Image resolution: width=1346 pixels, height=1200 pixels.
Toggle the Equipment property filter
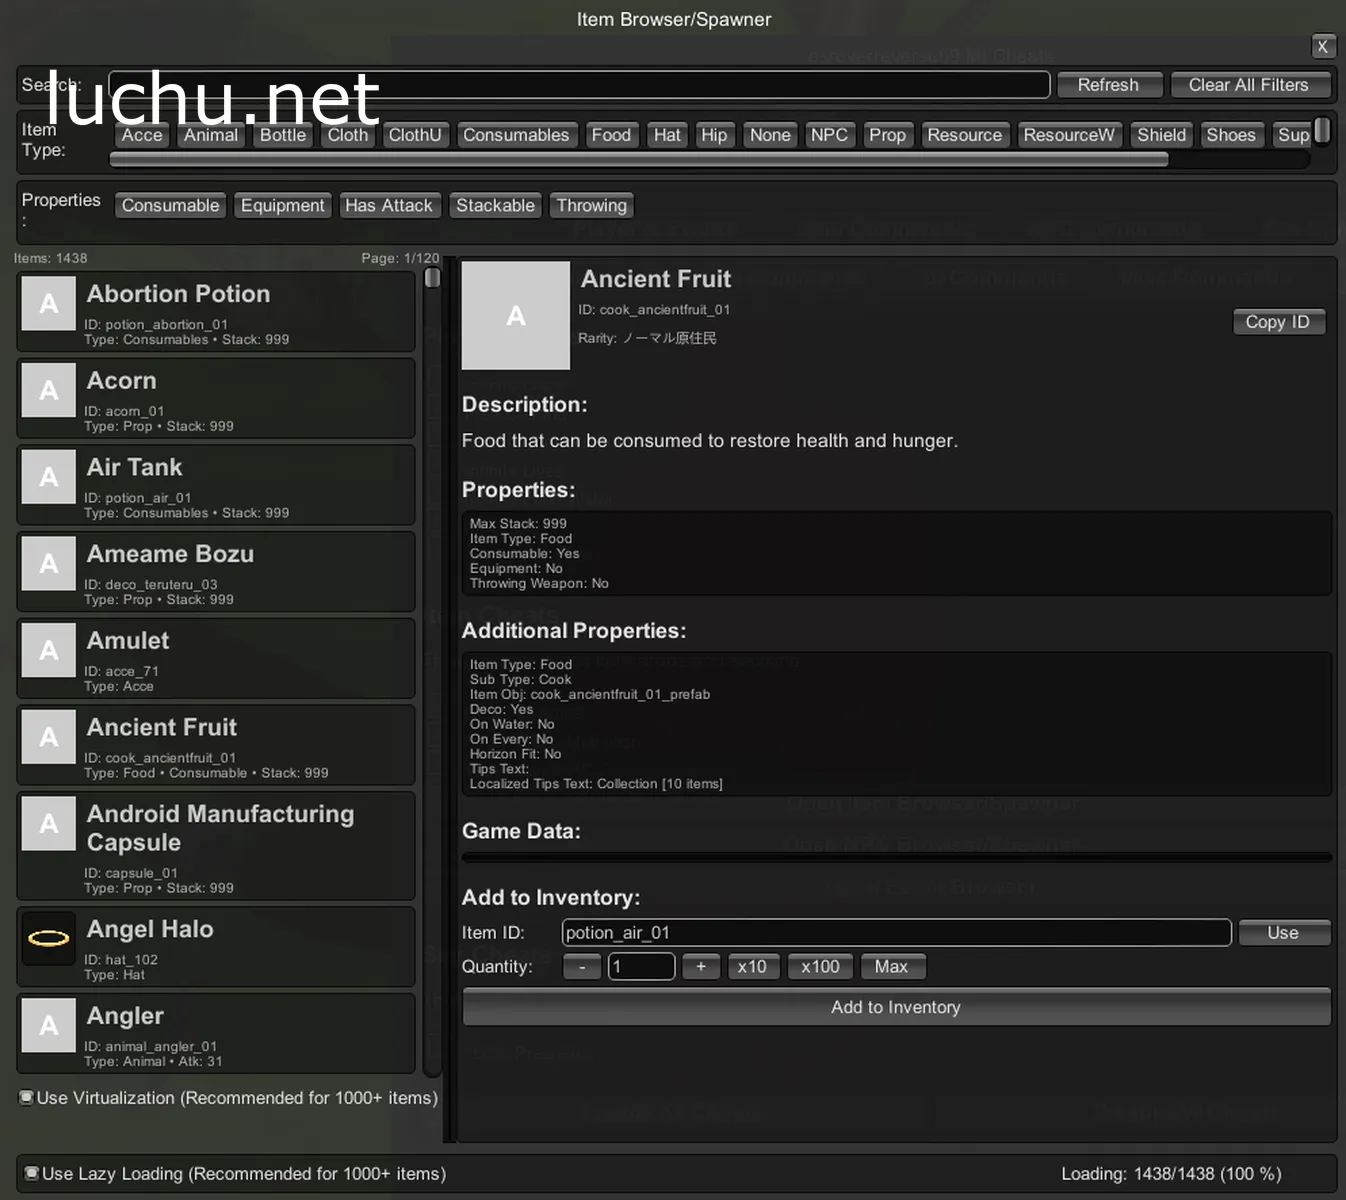[282, 205]
